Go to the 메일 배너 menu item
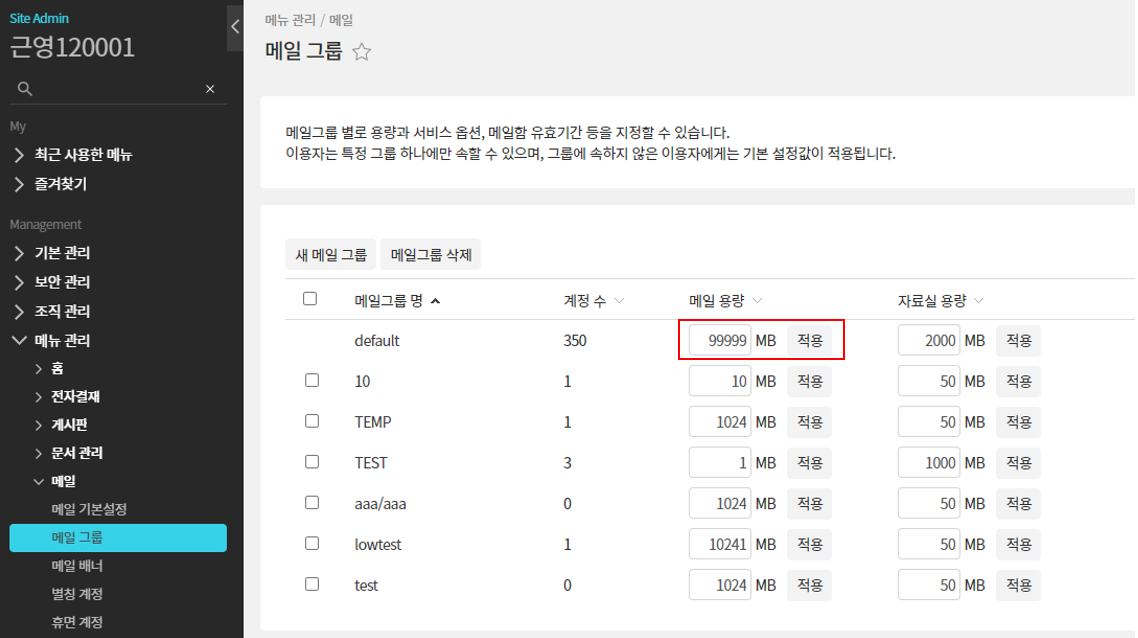 77,566
